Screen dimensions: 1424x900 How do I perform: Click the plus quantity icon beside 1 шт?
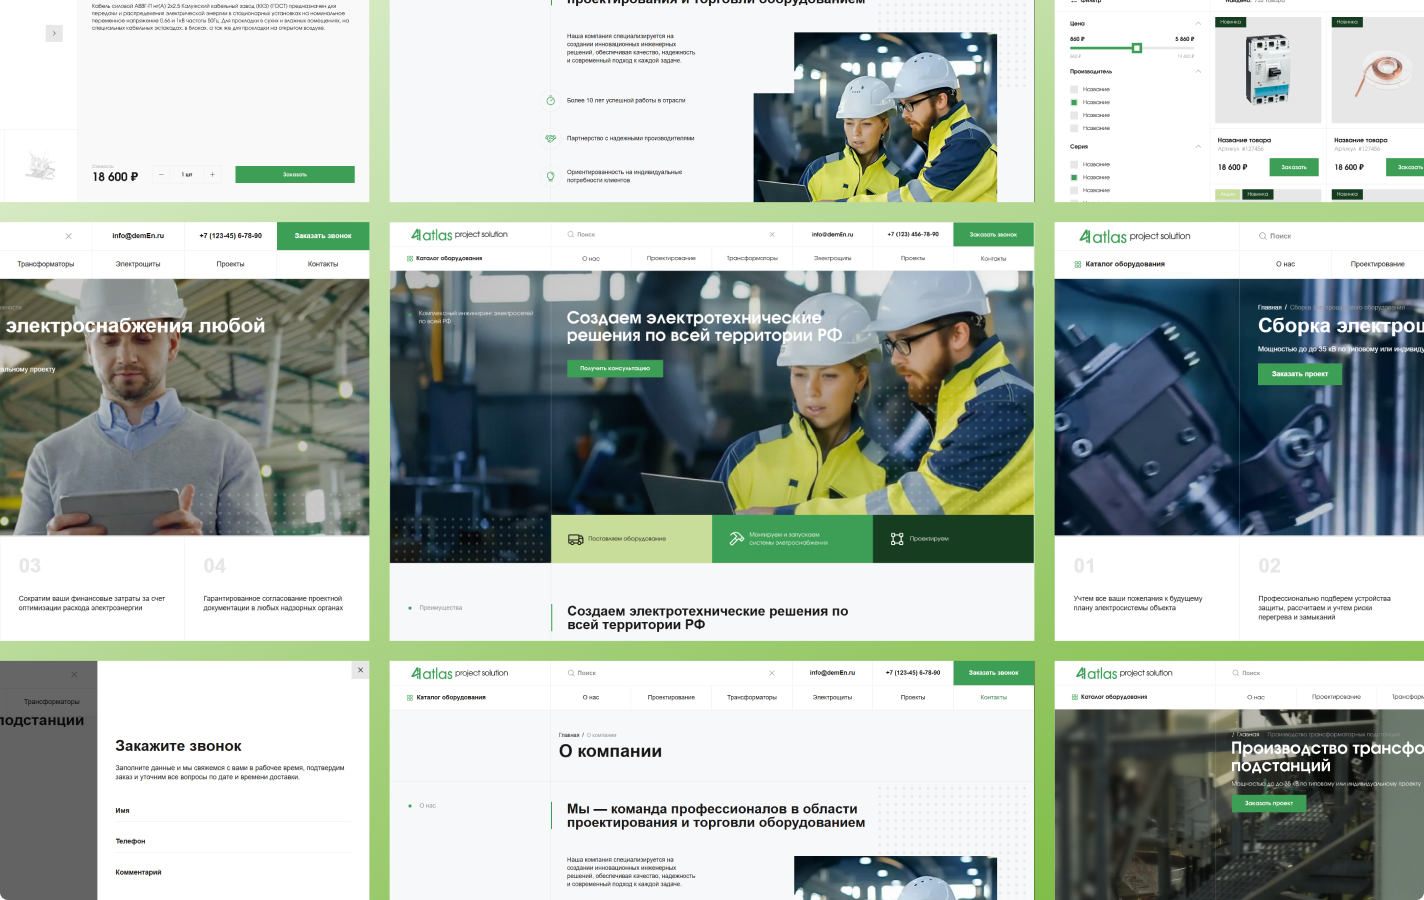point(212,175)
